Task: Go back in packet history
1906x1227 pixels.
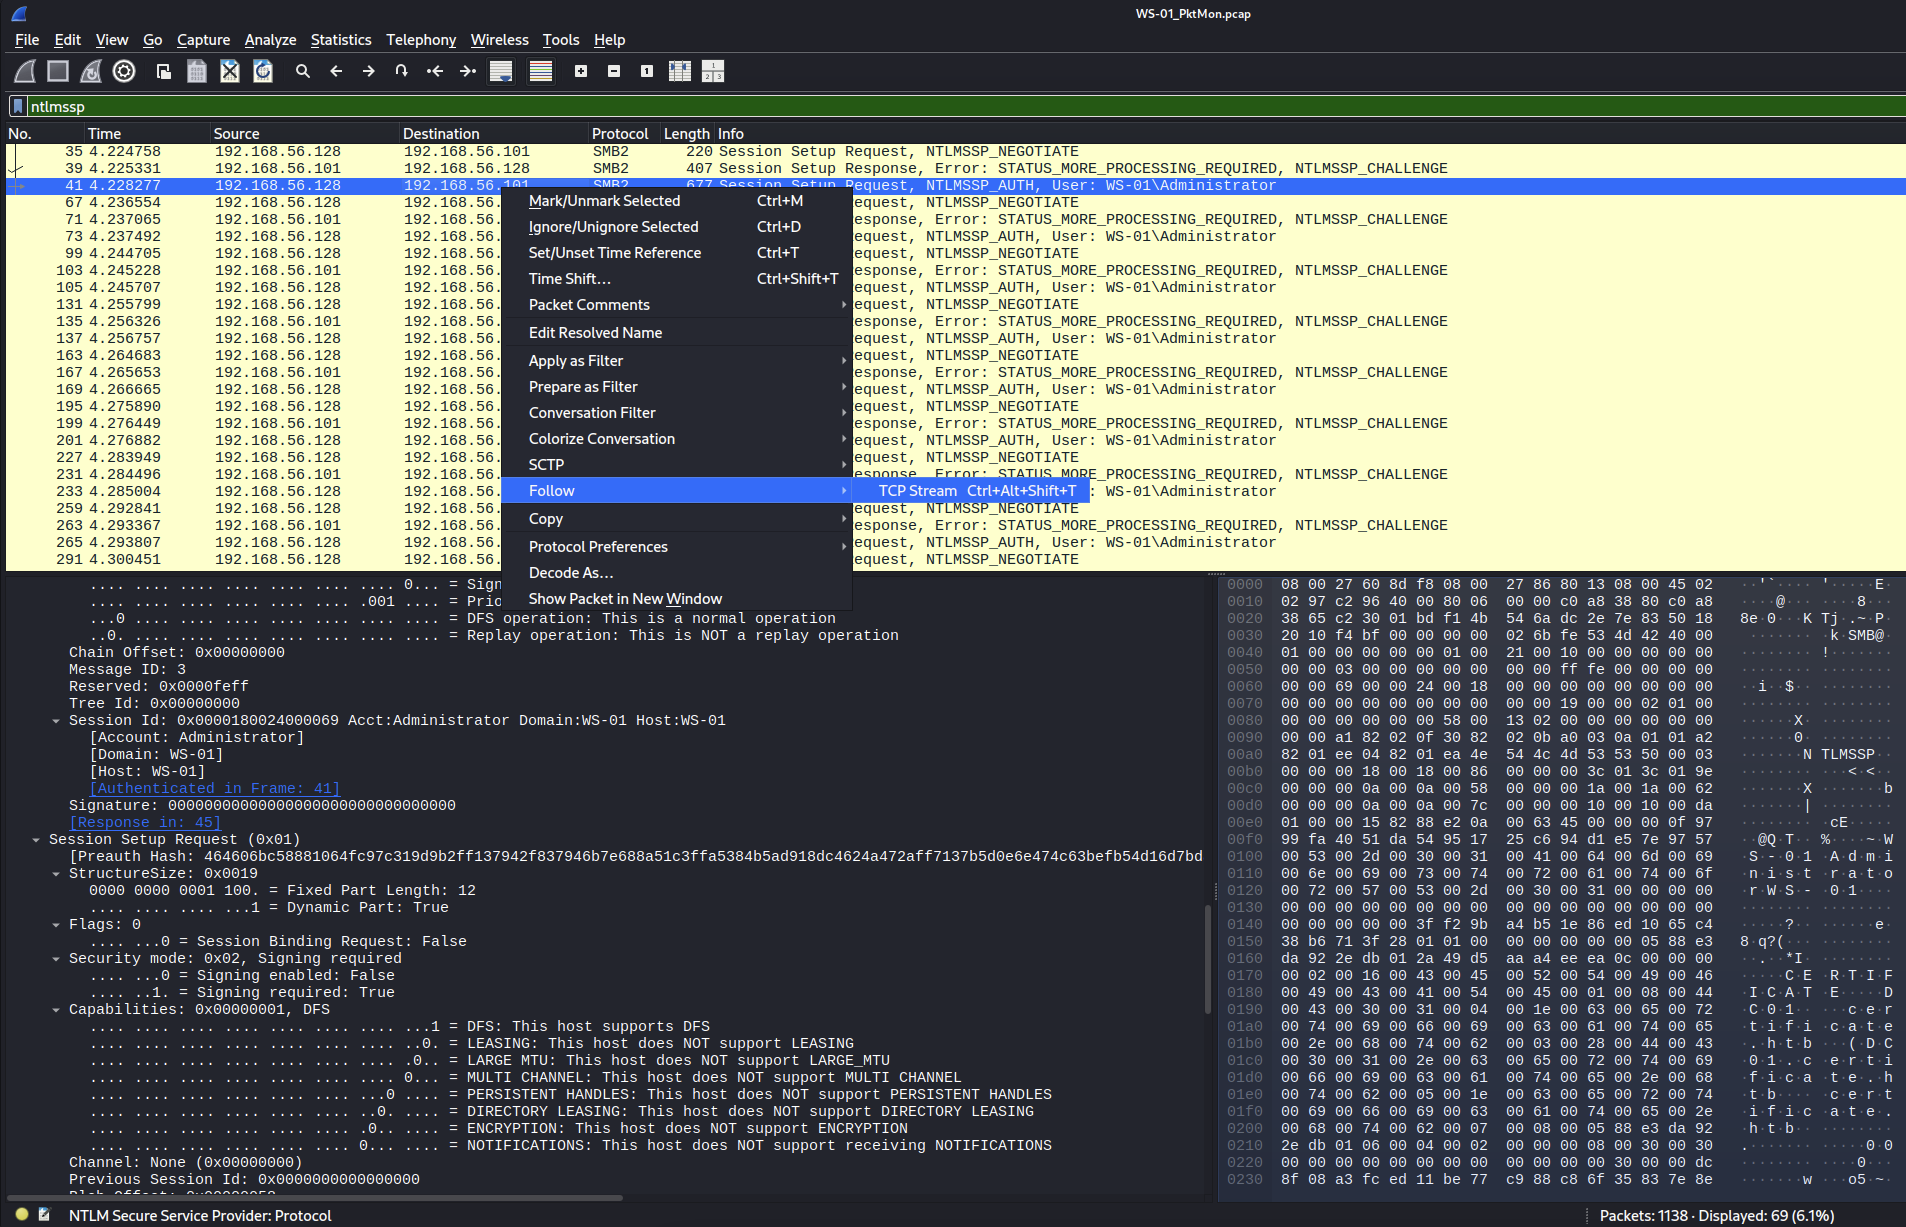Action: click(336, 71)
